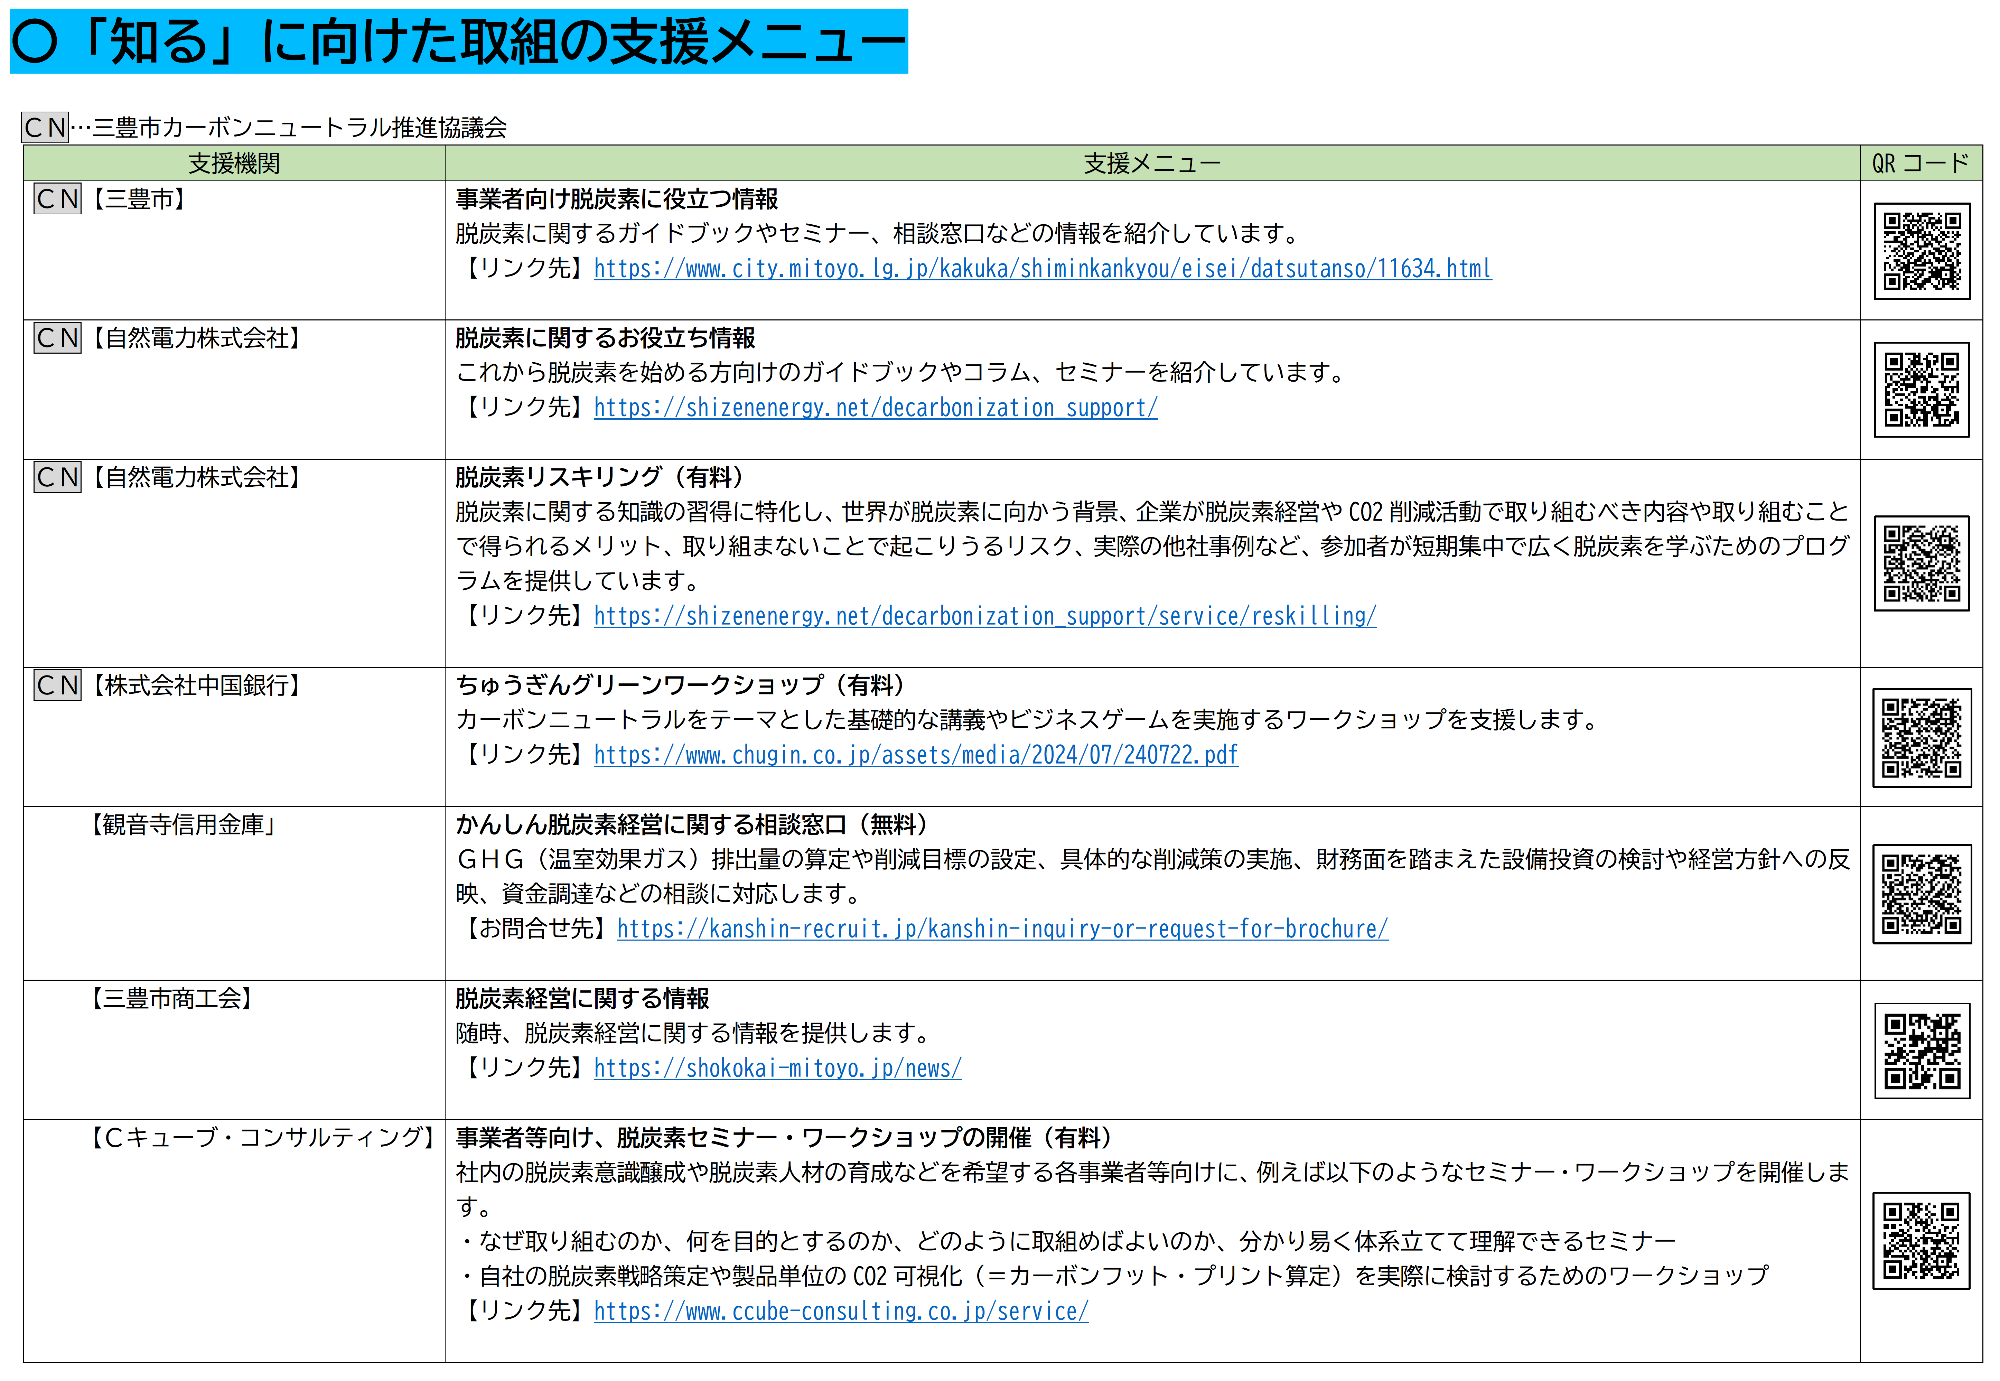Viewport: 2000px width, 1381px height.
Task: Click heading かんしん脱炭素経営に関する相談窓口（無料）
Action: [x=696, y=824]
